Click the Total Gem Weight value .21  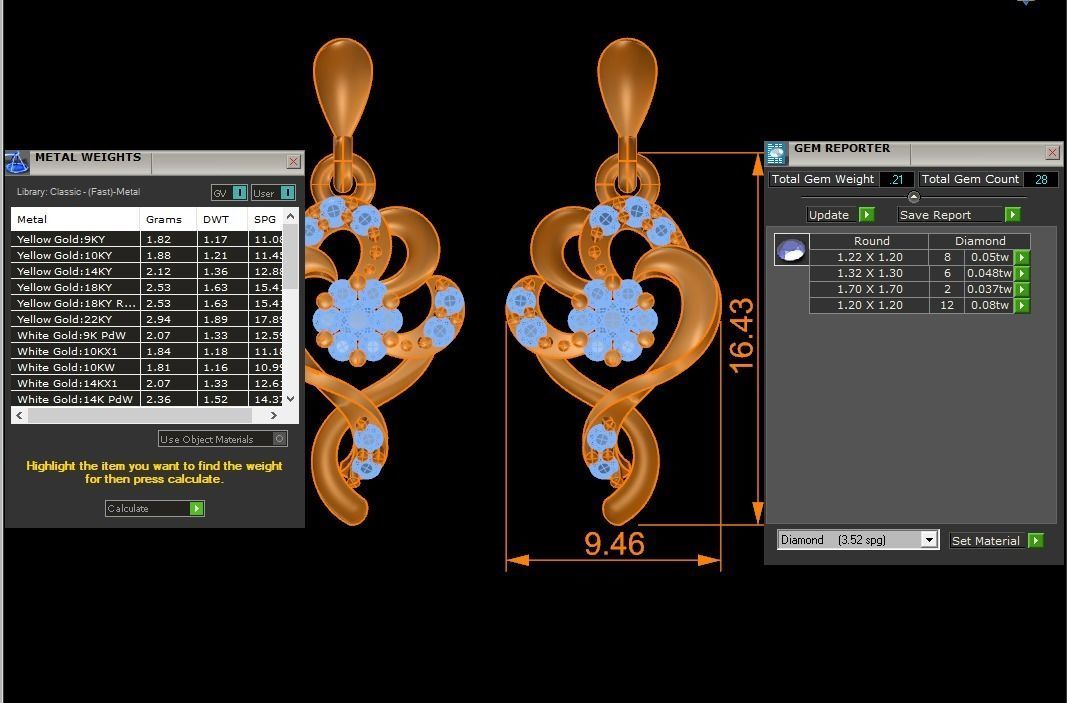[896, 180]
